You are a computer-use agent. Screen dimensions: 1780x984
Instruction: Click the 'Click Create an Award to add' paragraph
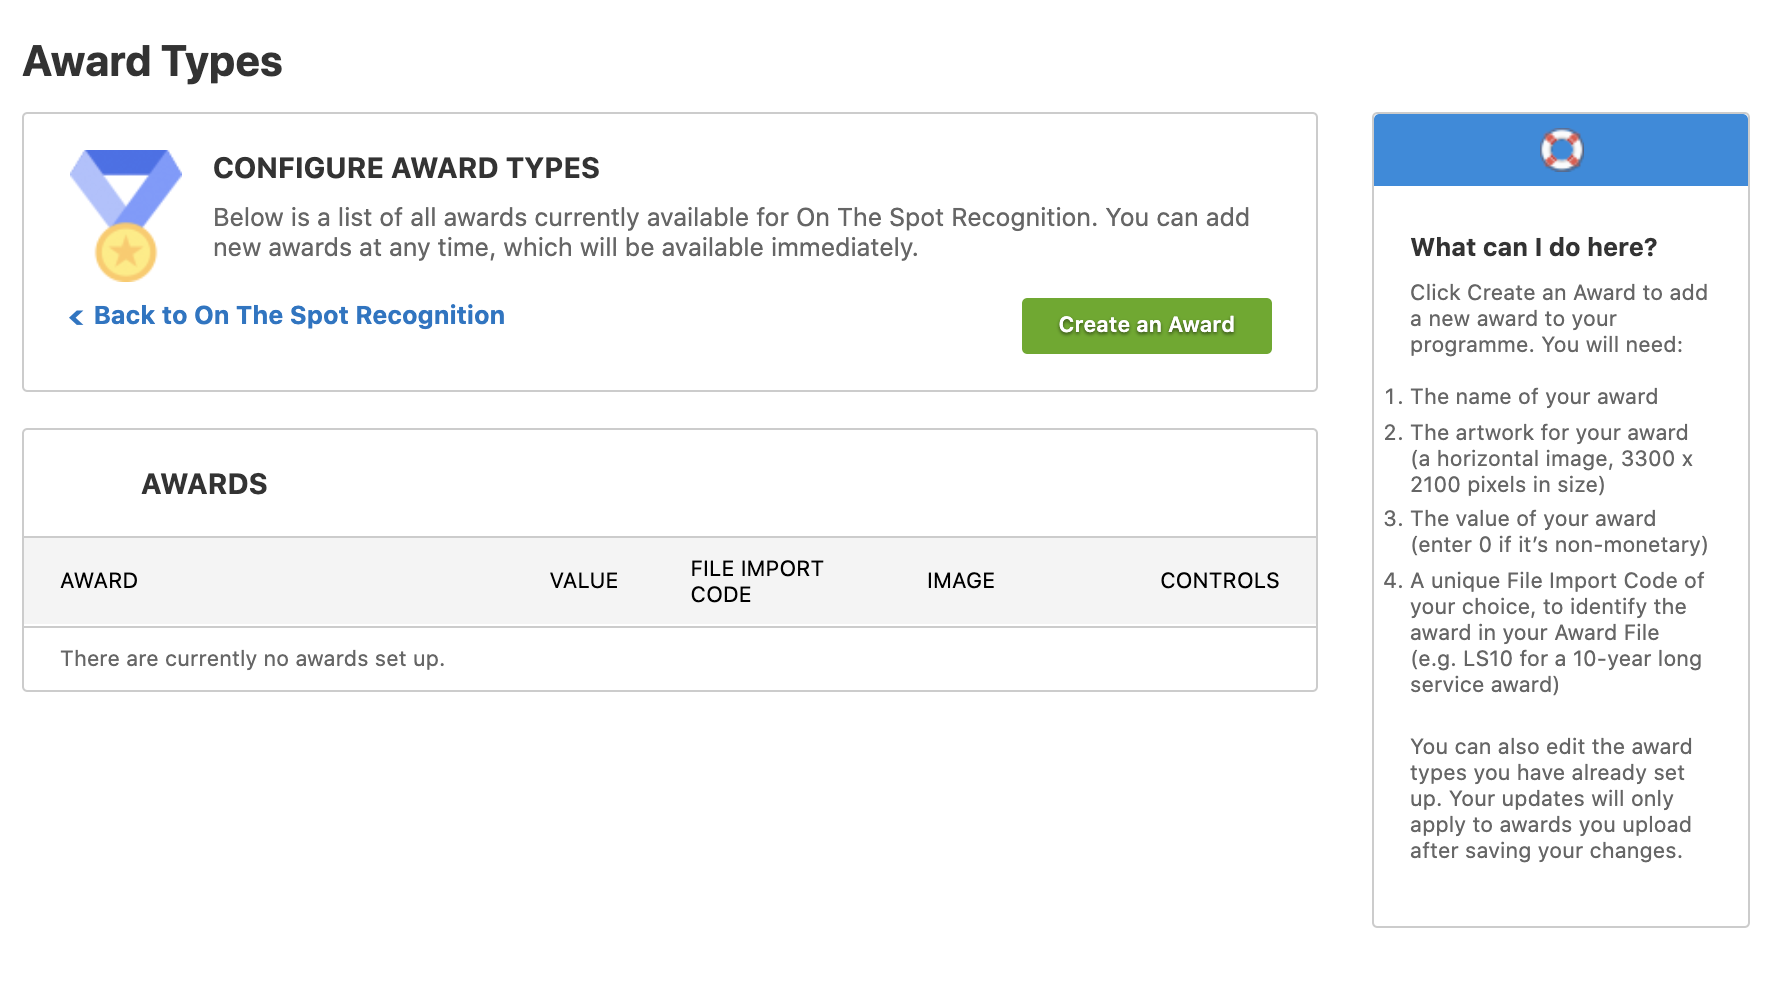[1559, 319]
